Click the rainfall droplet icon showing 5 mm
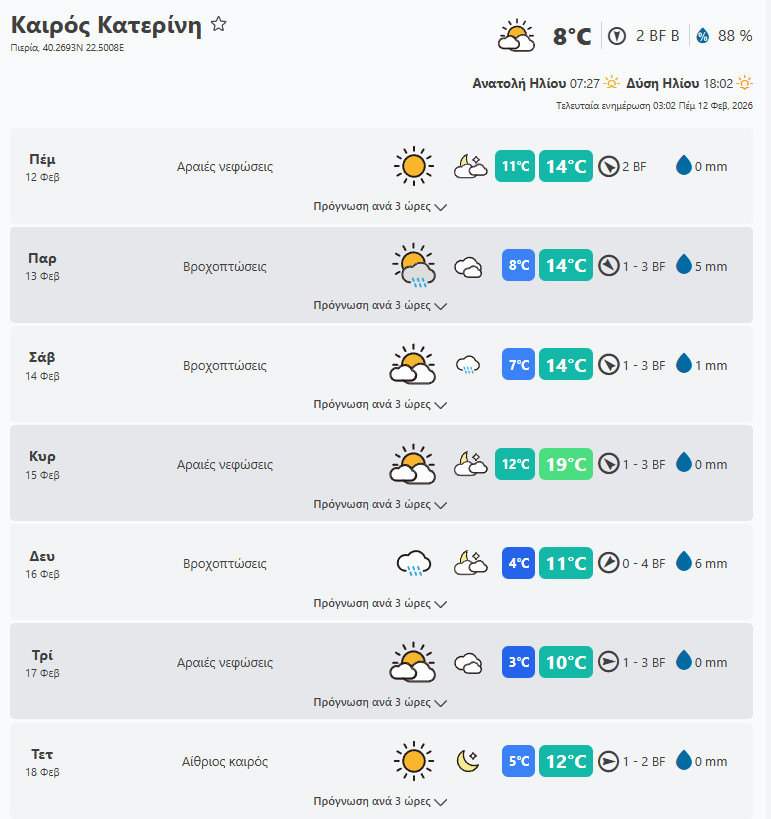The image size is (771, 819). pyautogui.click(x=684, y=266)
